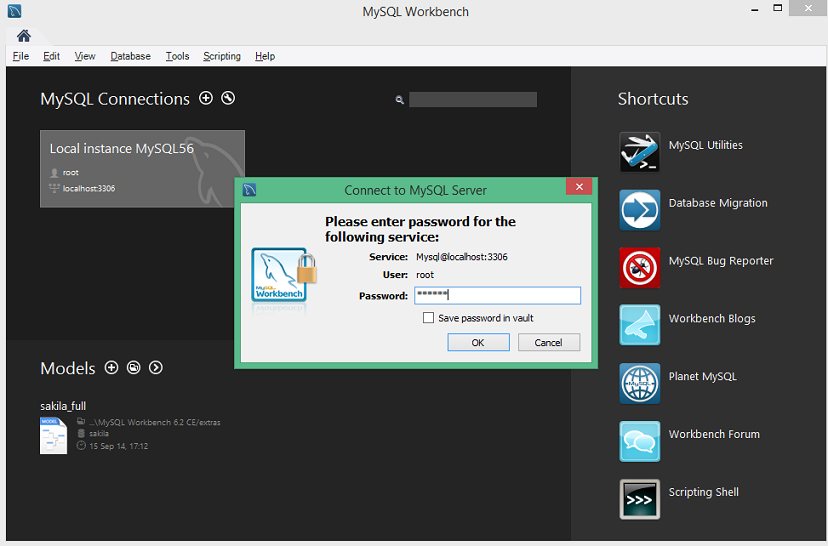Click the Scripting Shell label
The image size is (828, 546).
click(x=703, y=492)
